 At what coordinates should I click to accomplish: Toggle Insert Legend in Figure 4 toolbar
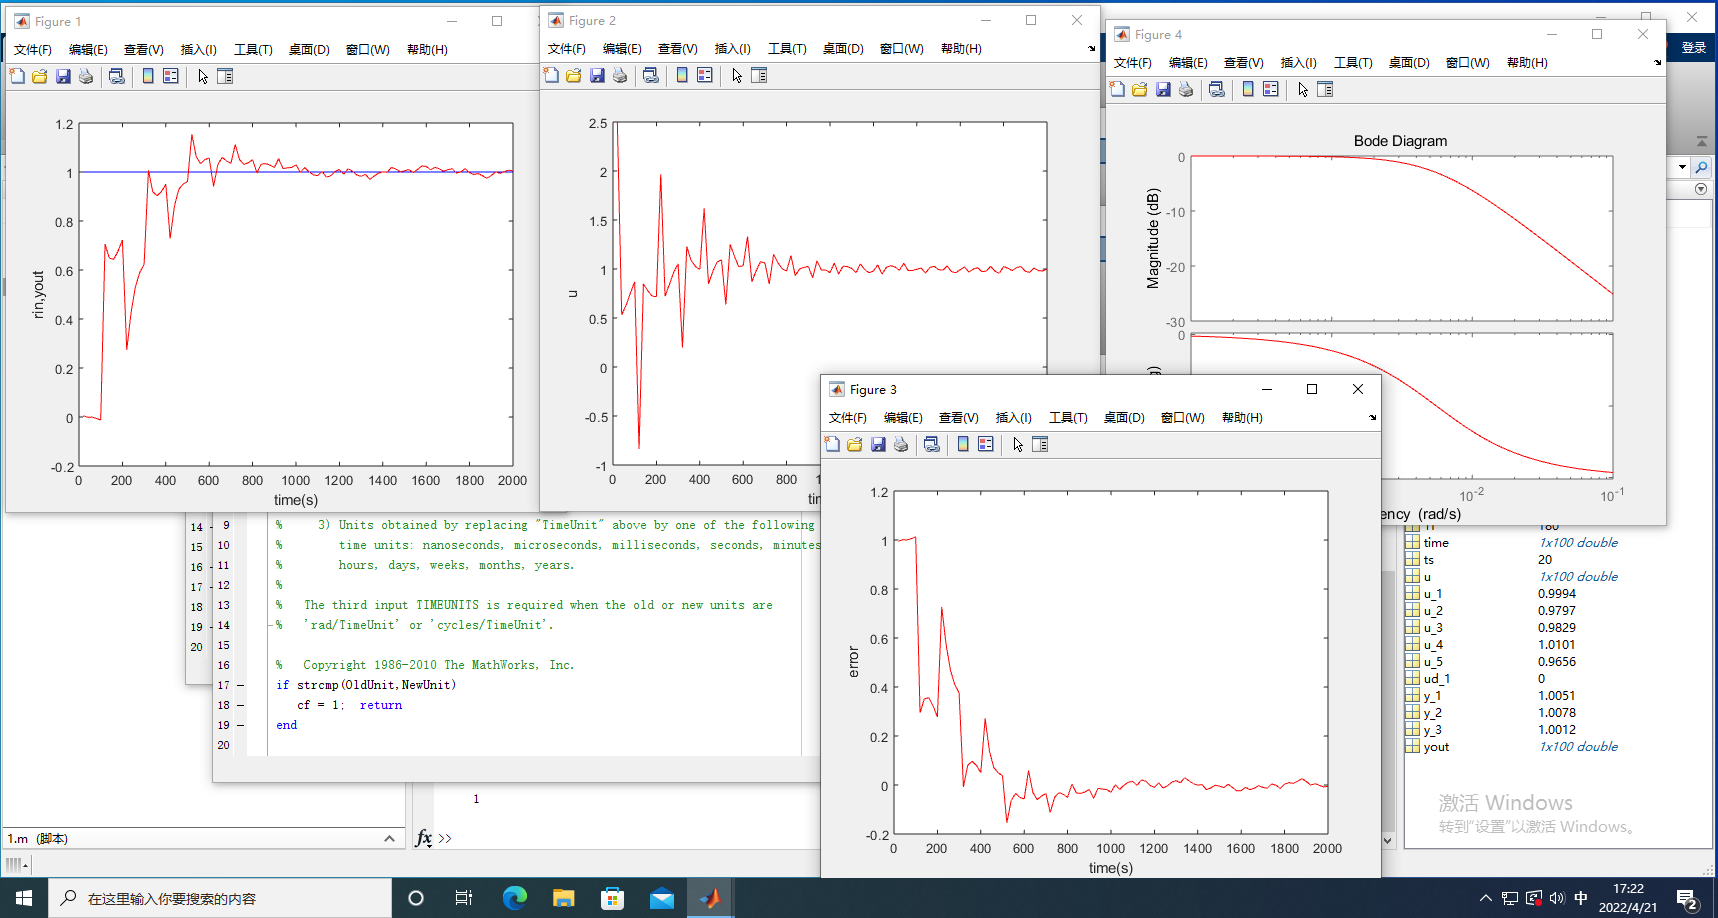pos(1271,89)
